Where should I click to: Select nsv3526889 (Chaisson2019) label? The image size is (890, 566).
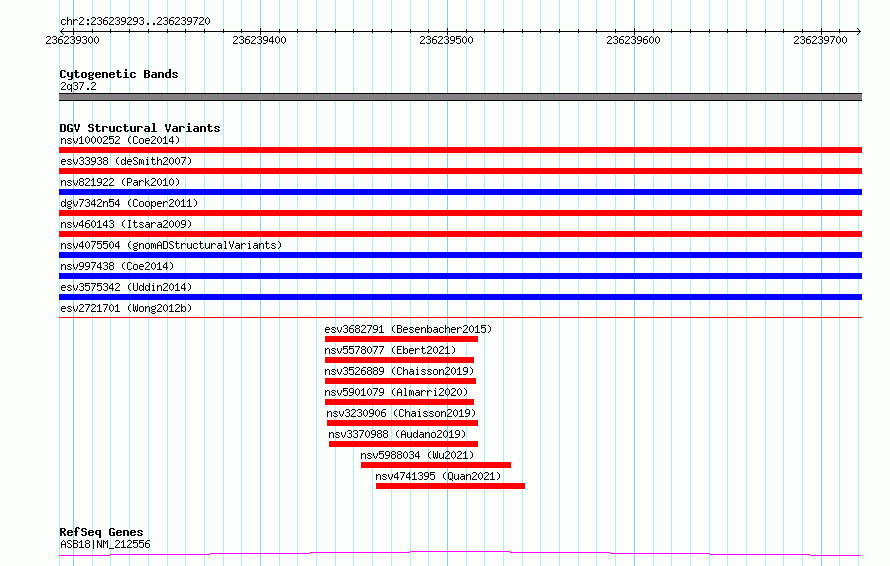(399, 371)
